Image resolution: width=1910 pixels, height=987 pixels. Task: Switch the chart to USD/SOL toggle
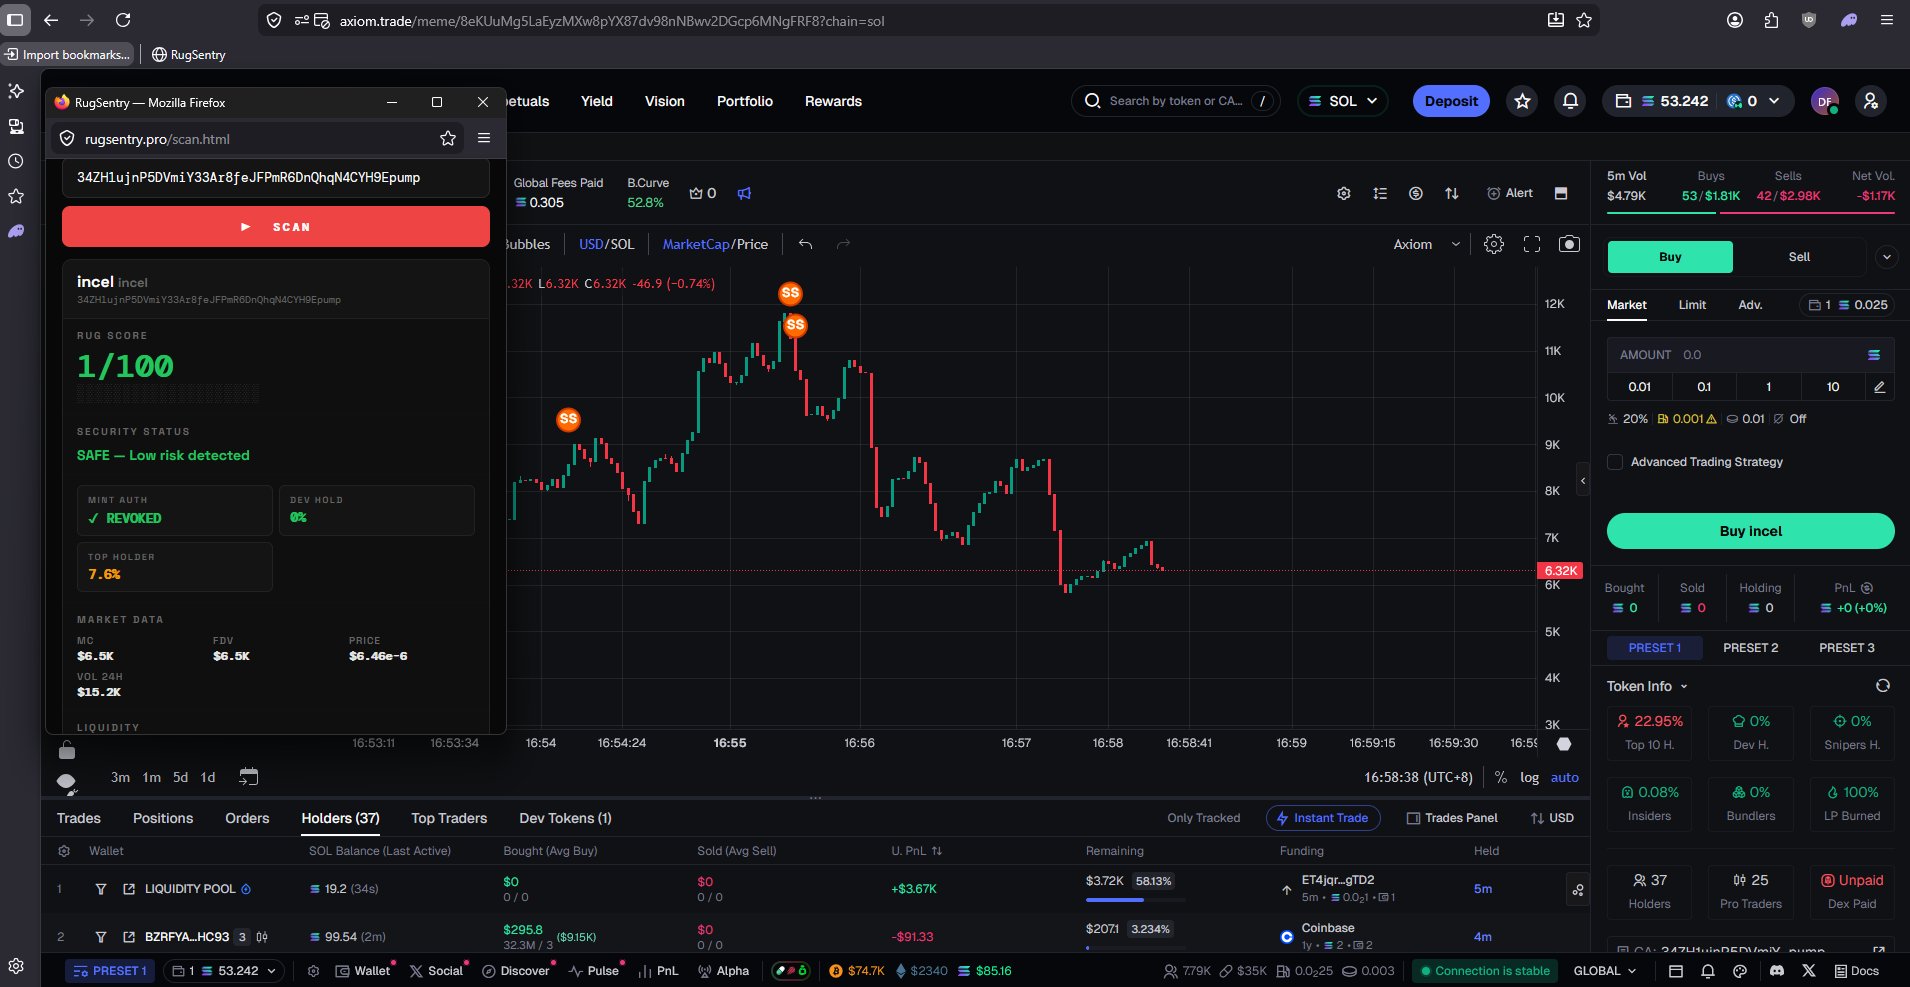[x=606, y=244]
